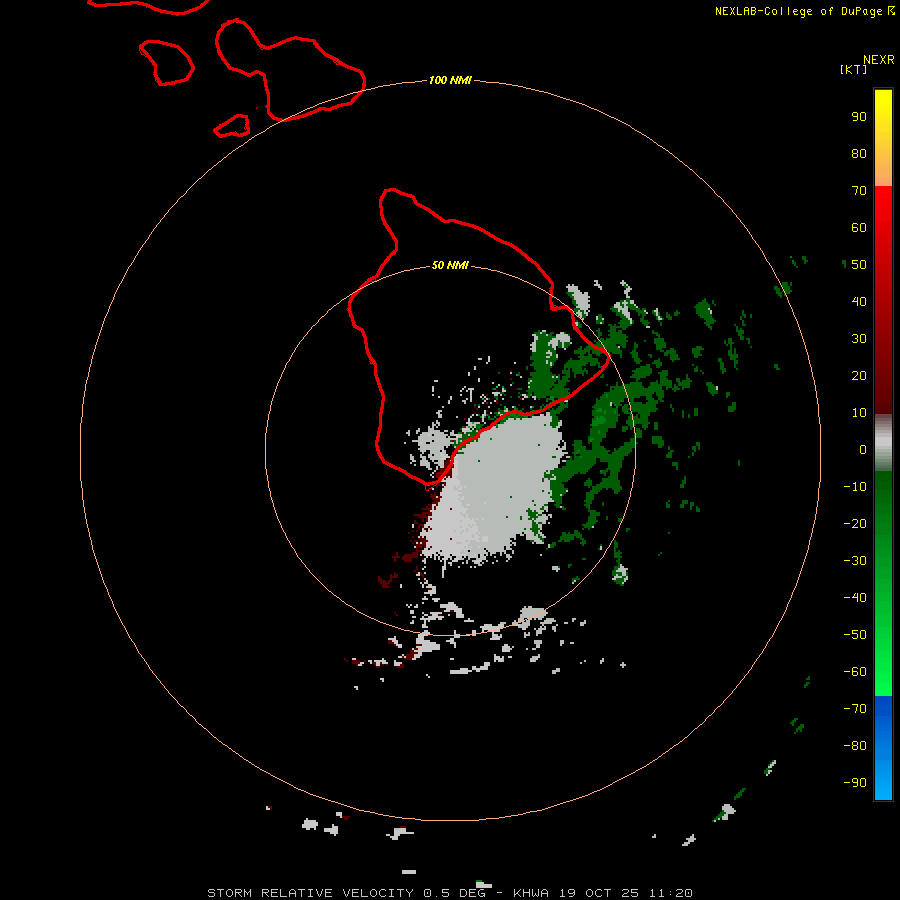Screen dimensions: 900x900
Task: Click the -20 scale value
Action: click(855, 523)
